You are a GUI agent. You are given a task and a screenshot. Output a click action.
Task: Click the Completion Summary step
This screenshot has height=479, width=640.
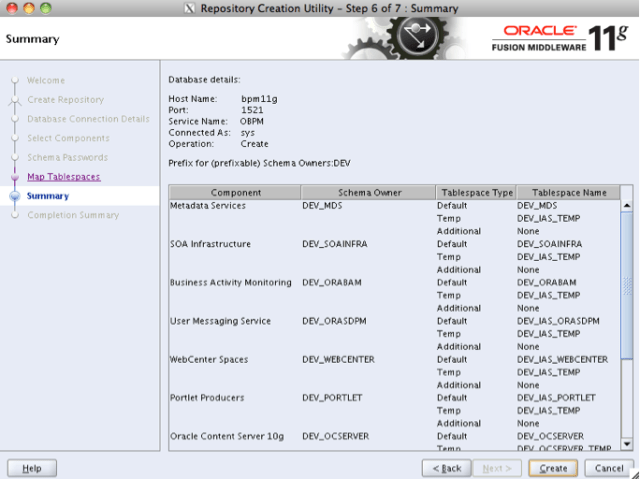click(73, 215)
